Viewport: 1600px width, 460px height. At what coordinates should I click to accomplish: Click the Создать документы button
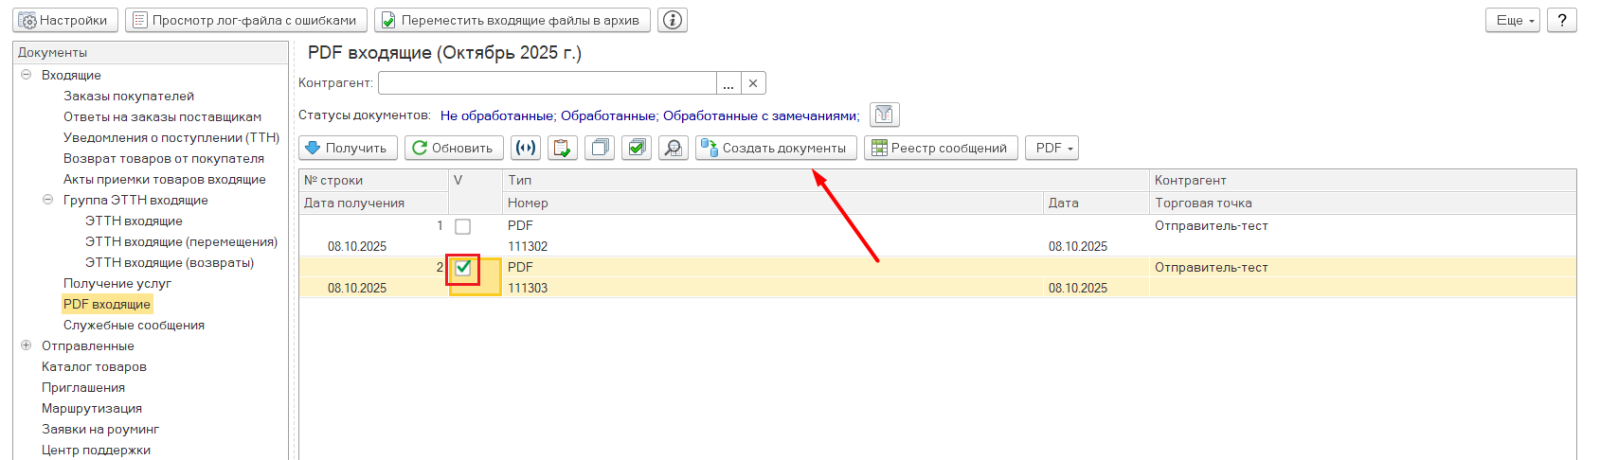775,148
